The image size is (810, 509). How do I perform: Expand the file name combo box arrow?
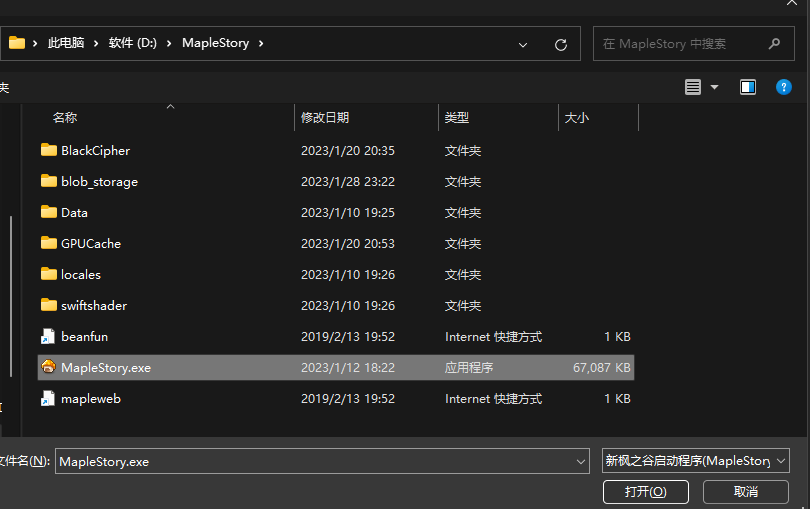[581, 461]
